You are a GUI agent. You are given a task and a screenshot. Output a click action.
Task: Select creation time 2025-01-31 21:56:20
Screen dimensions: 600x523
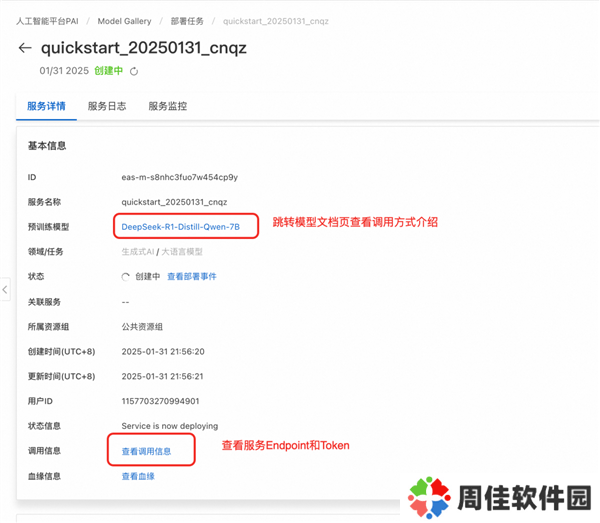(x=163, y=352)
